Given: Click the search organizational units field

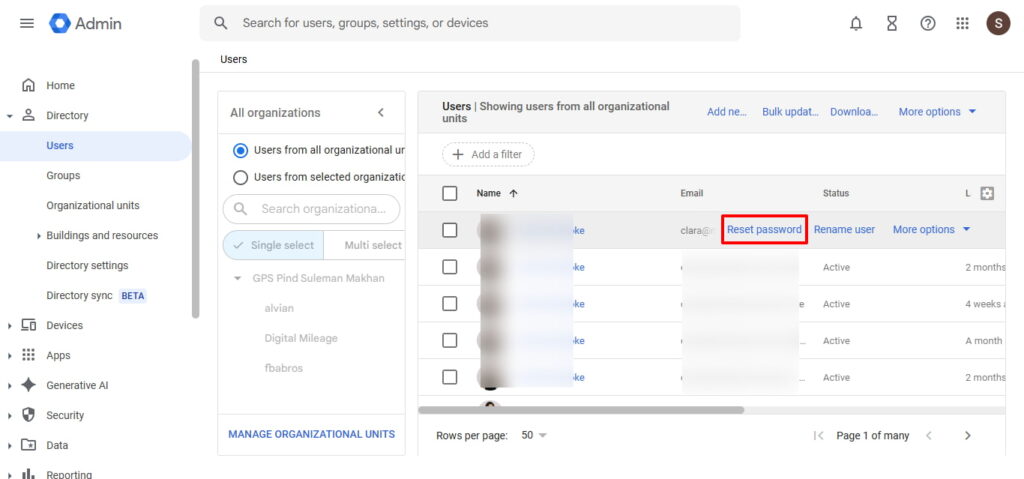Looking at the screenshot, I should click(x=320, y=209).
